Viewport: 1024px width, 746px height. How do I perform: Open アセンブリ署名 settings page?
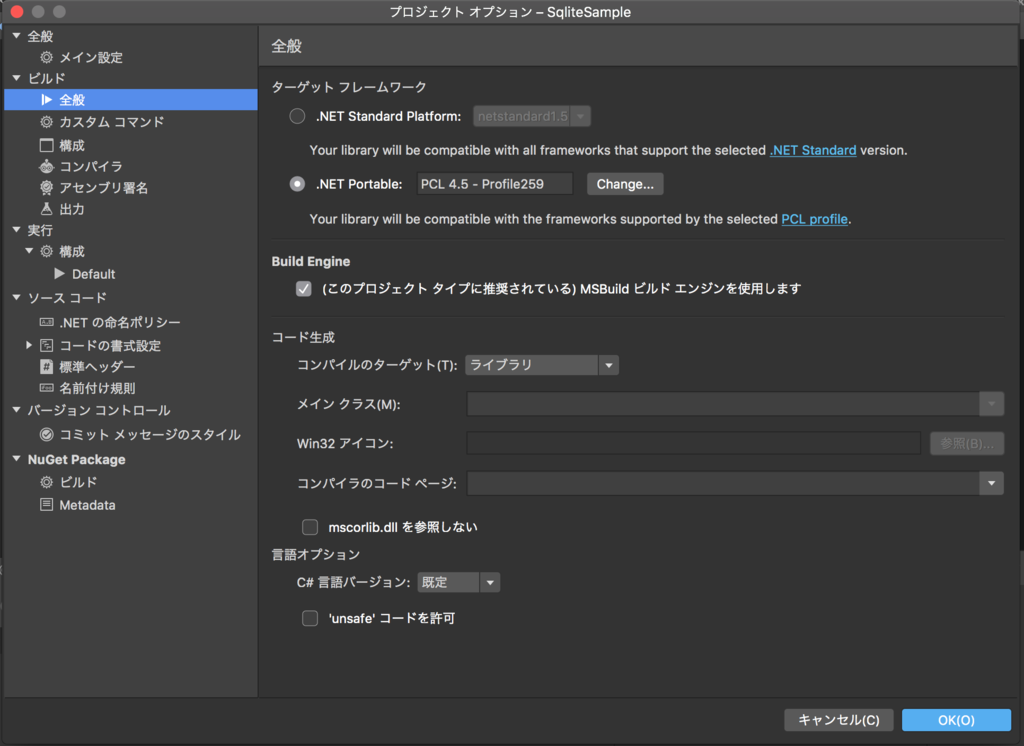tap(104, 188)
